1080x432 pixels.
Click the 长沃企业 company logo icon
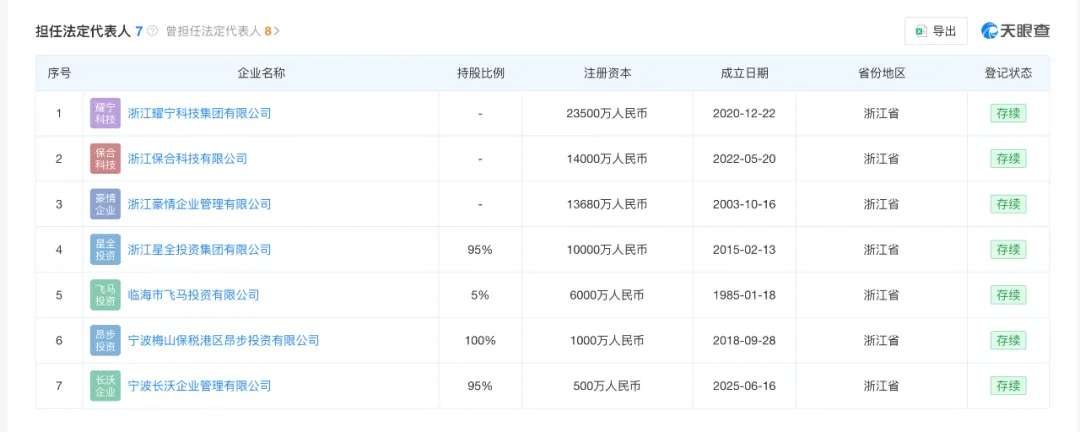click(105, 386)
